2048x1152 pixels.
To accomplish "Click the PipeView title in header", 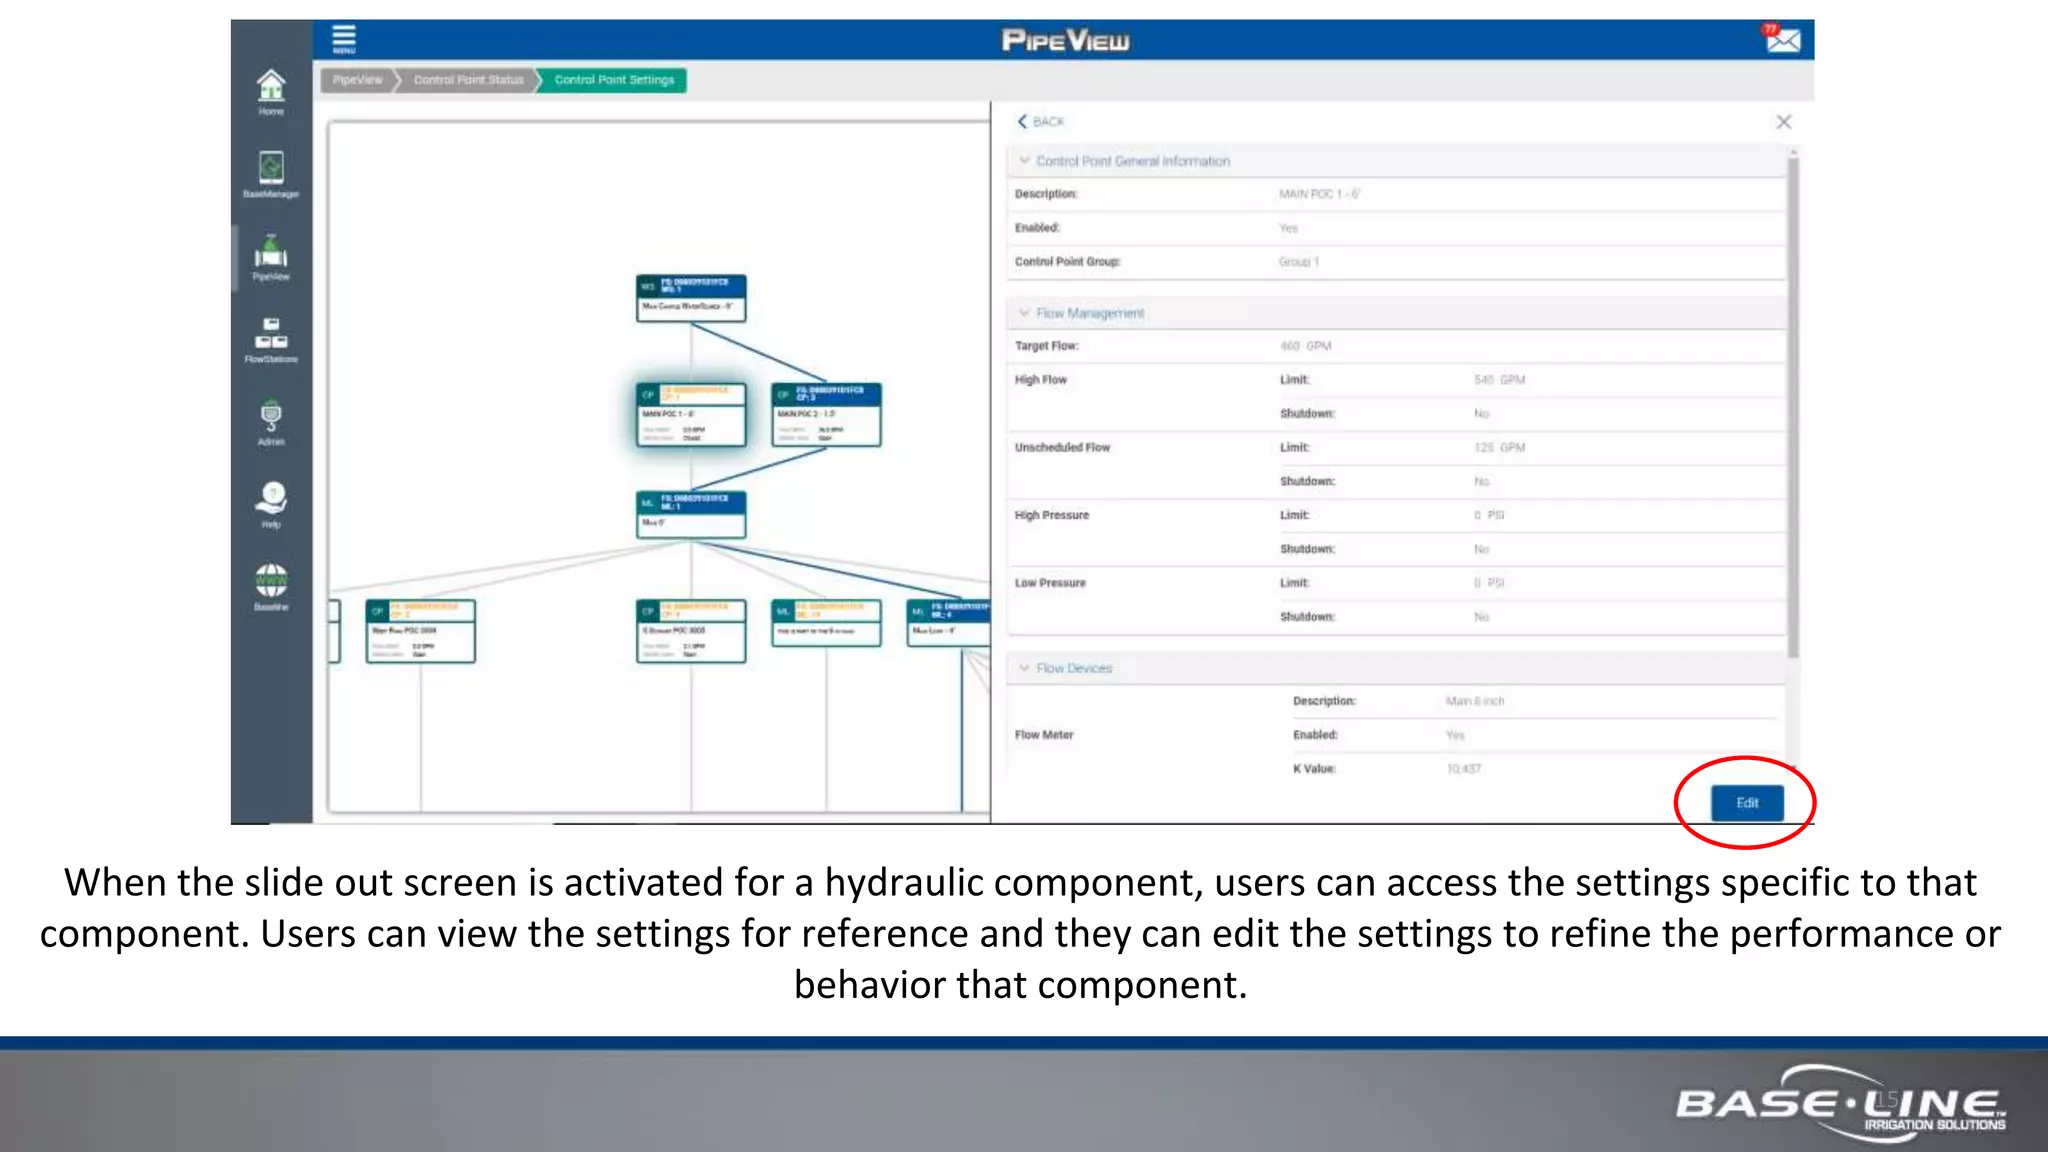I will click(1065, 40).
